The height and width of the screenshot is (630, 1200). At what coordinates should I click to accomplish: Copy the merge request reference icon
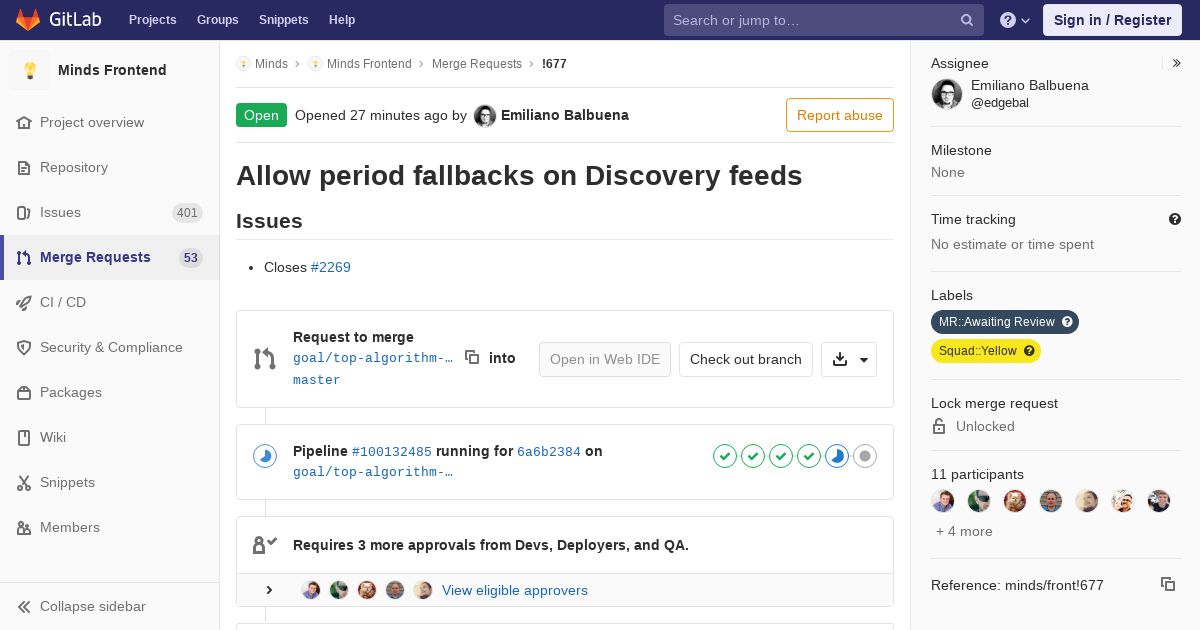[x=1167, y=584]
